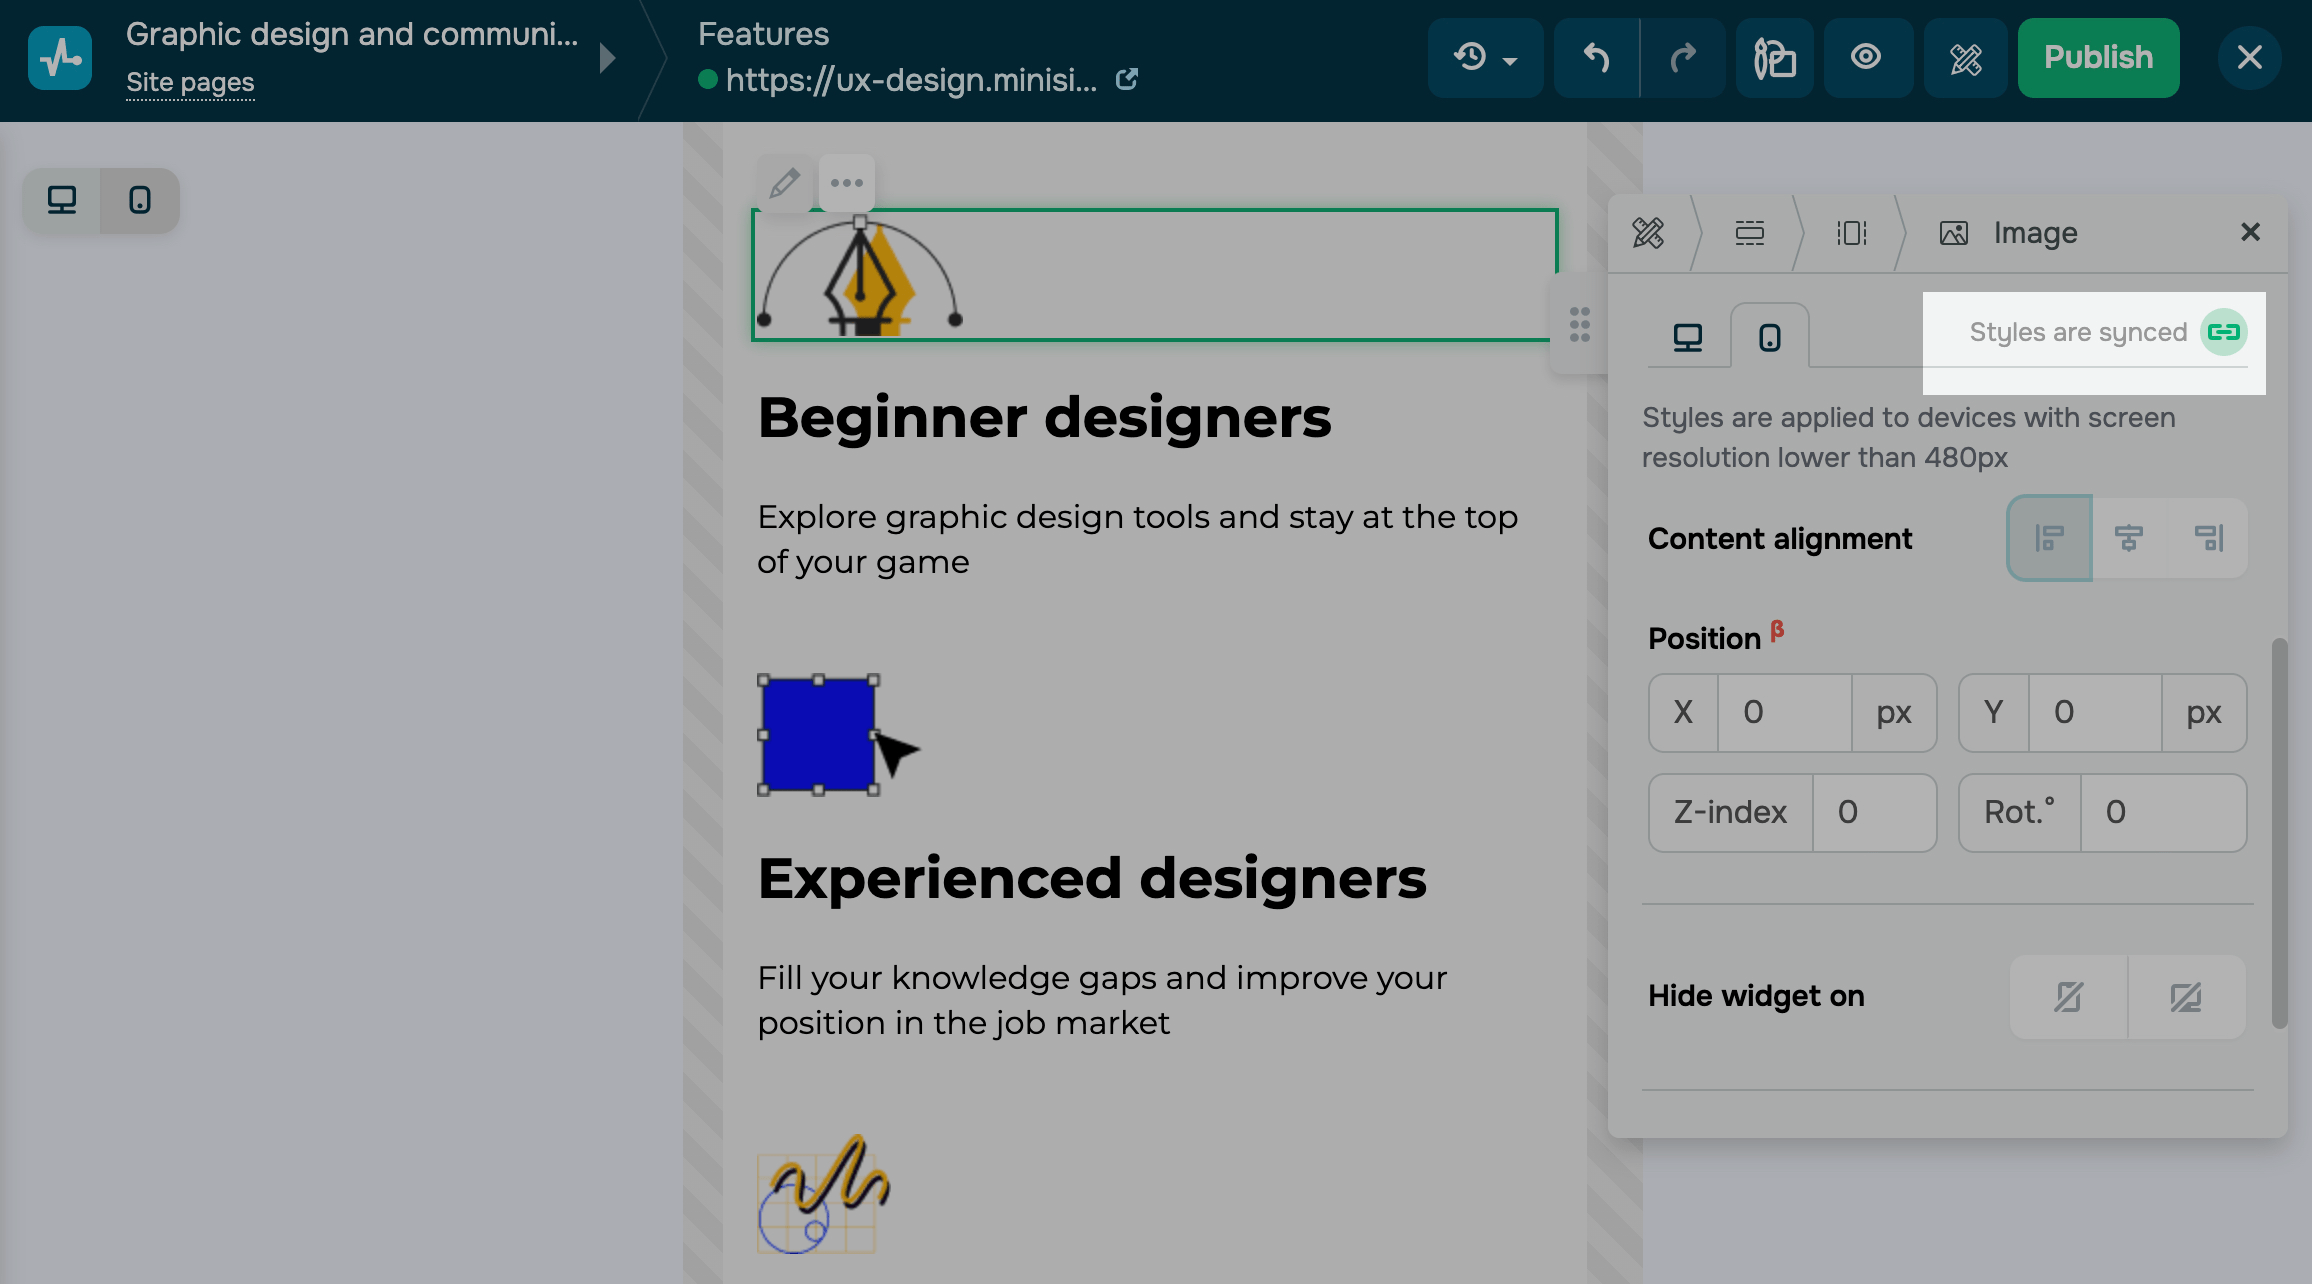Align content to center

(2128, 538)
